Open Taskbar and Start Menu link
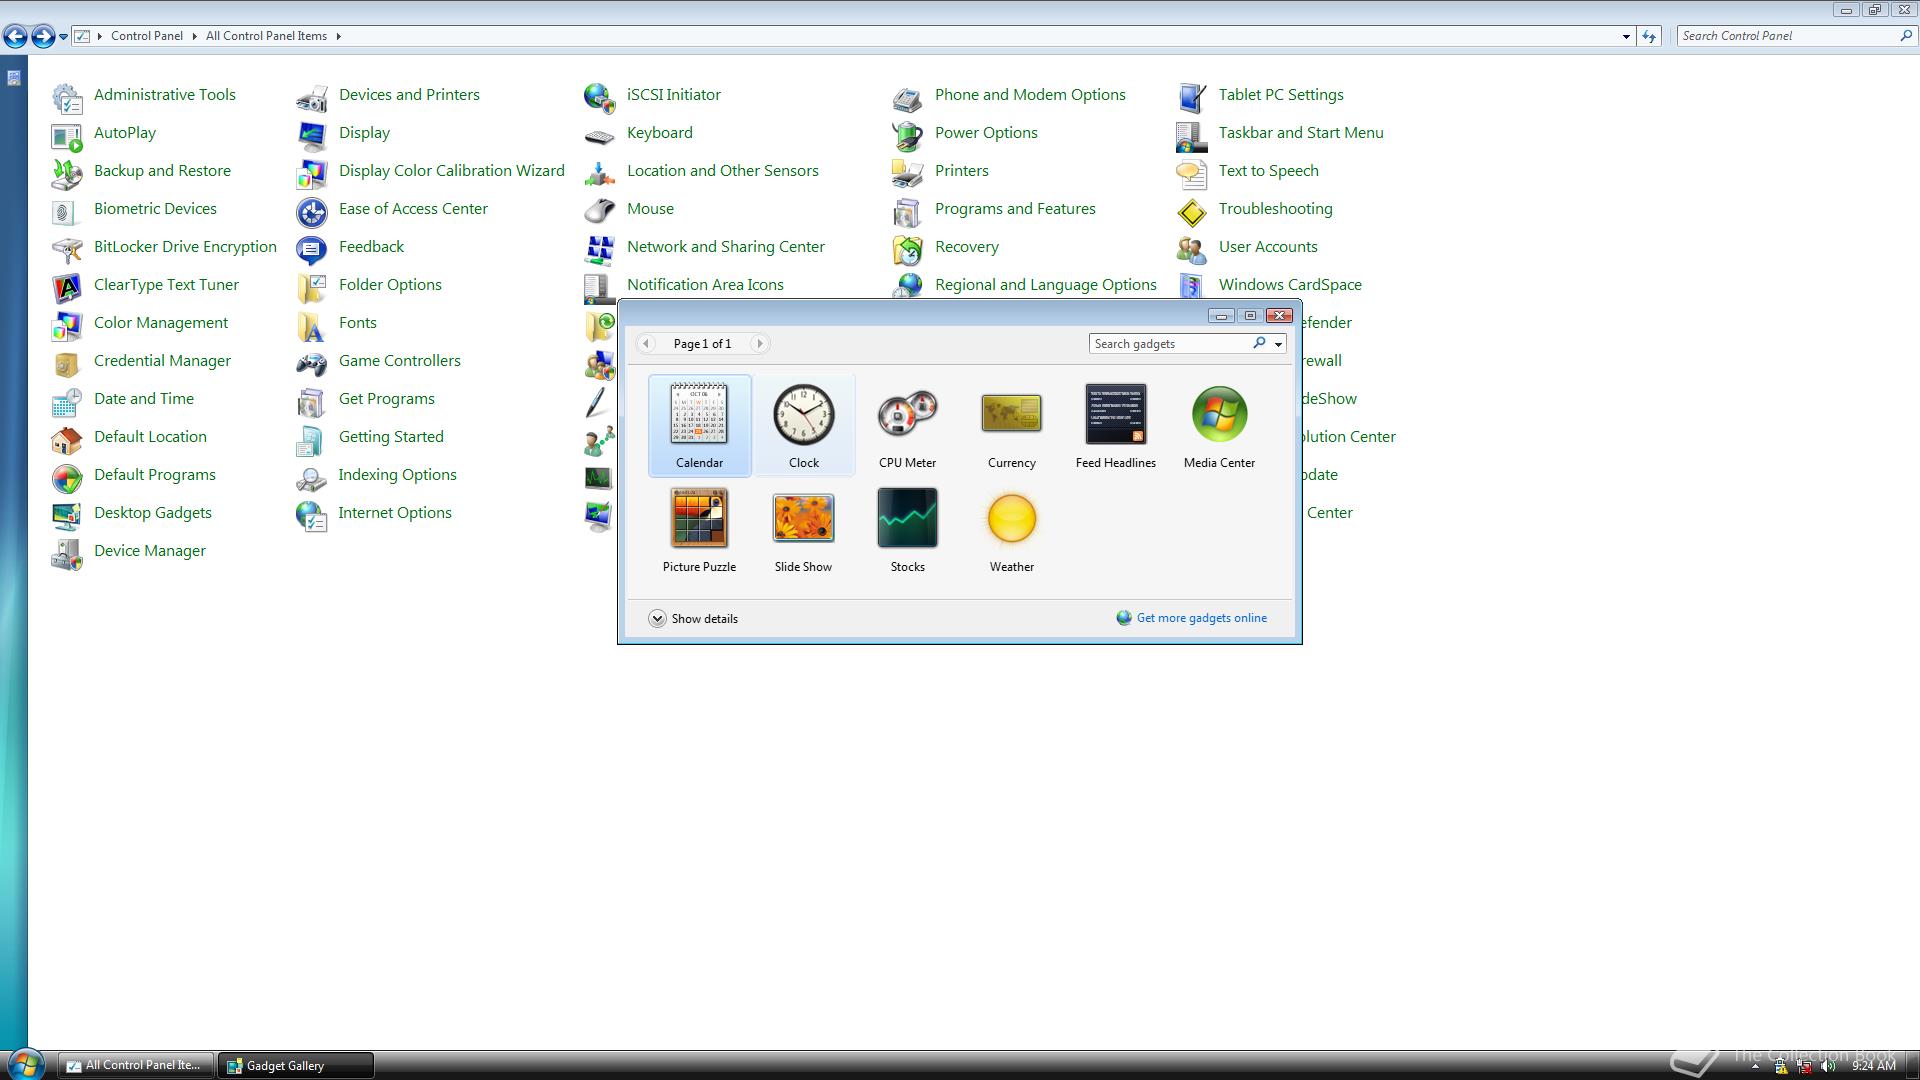The height and width of the screenshot is (1080, 1920). pyautogui.click(x=1301, y=132)
